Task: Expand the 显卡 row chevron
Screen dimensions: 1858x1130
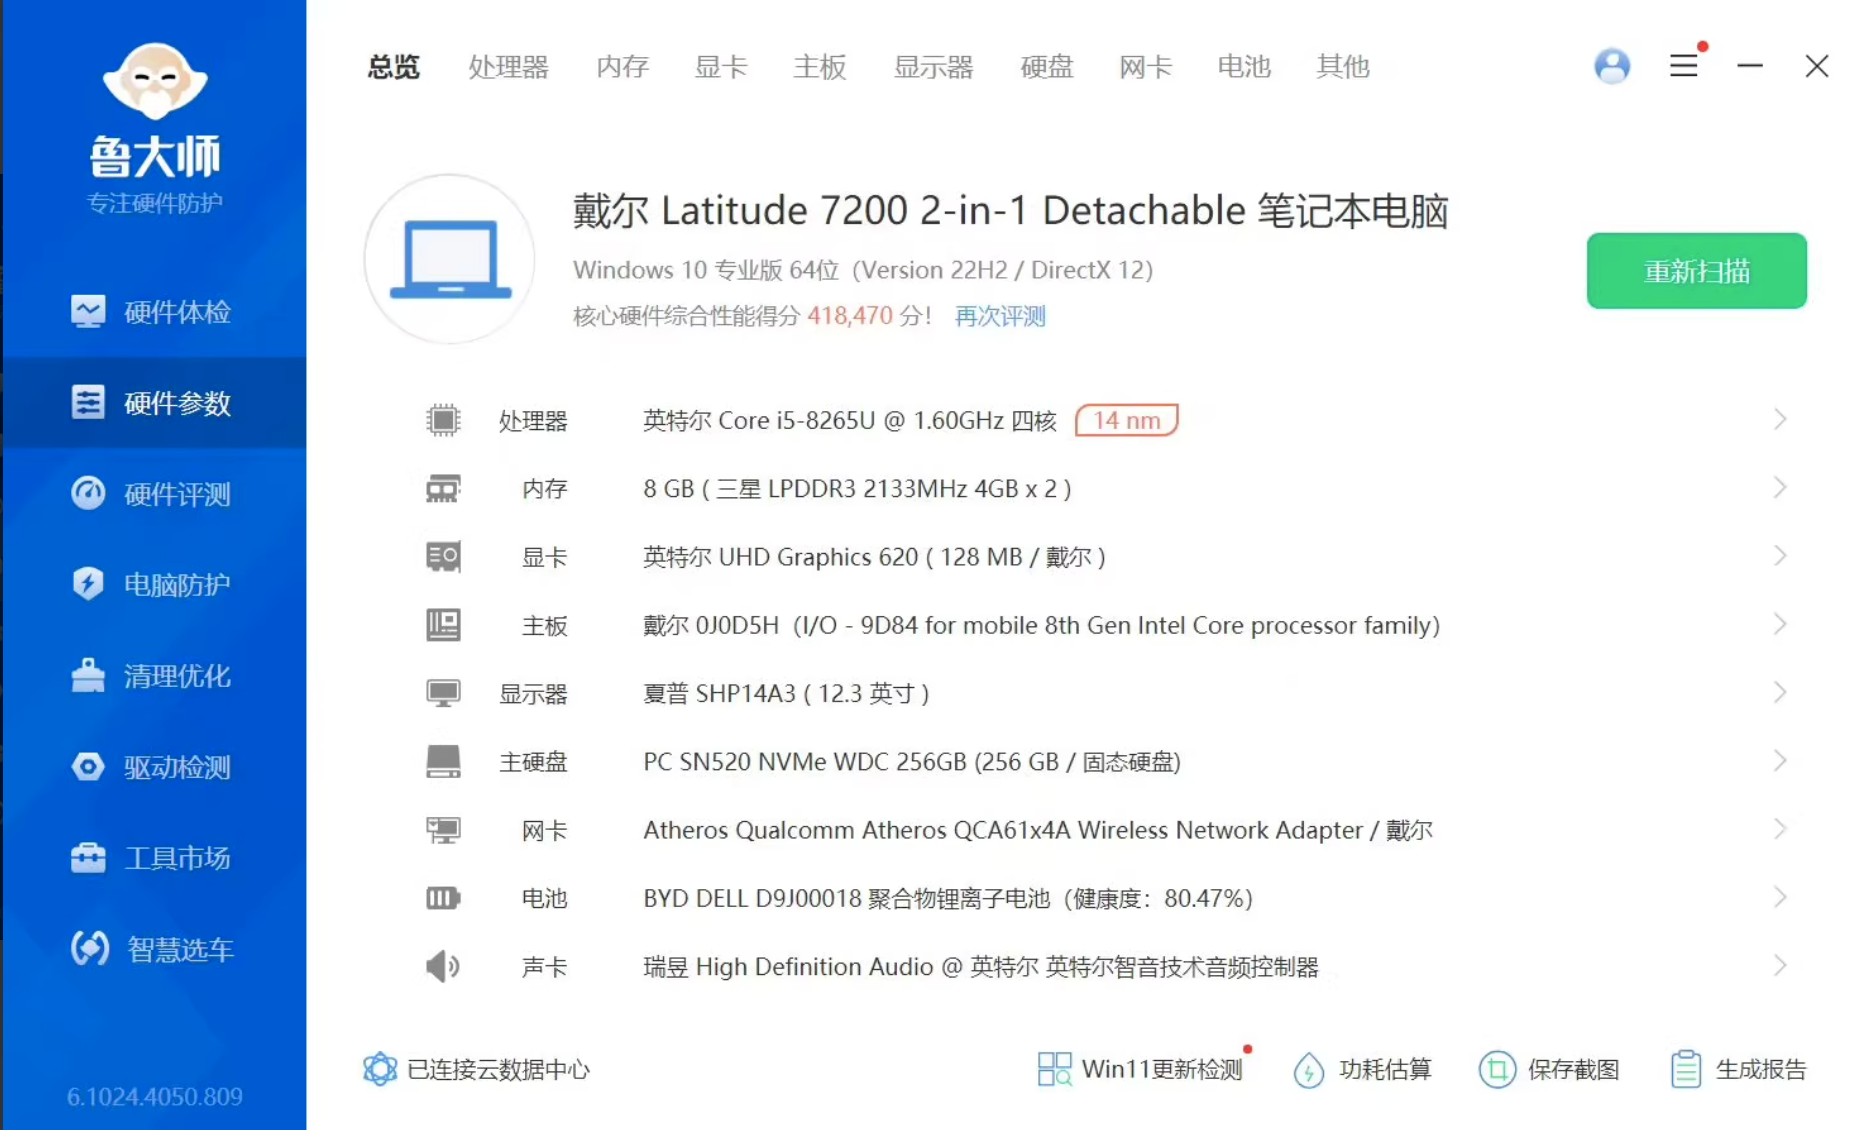Action: click(1780, 555)
